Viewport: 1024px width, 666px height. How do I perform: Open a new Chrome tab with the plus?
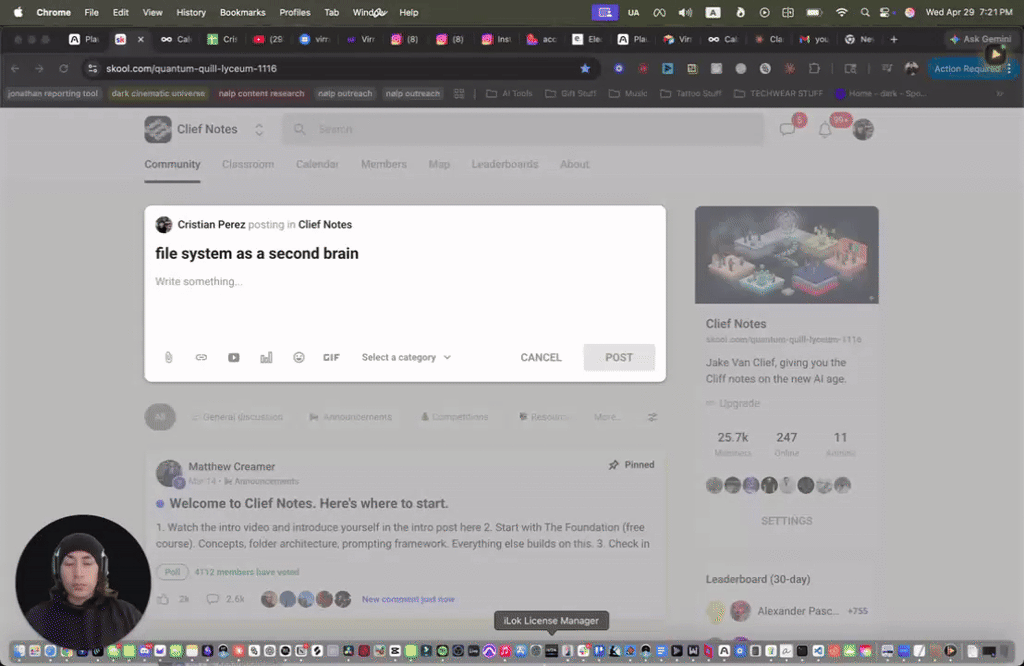(893, 39)
